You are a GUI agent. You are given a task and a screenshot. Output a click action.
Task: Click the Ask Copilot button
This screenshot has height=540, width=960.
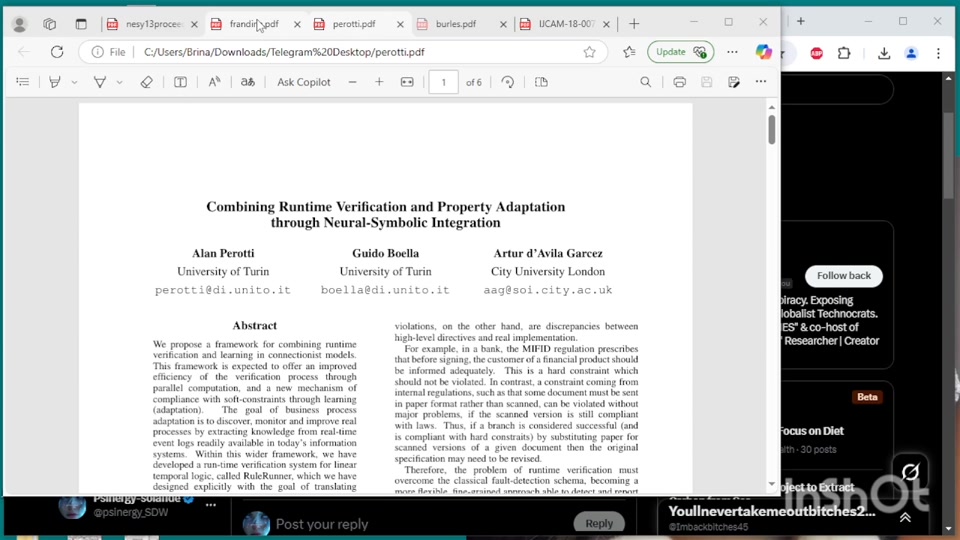[304, 82]
